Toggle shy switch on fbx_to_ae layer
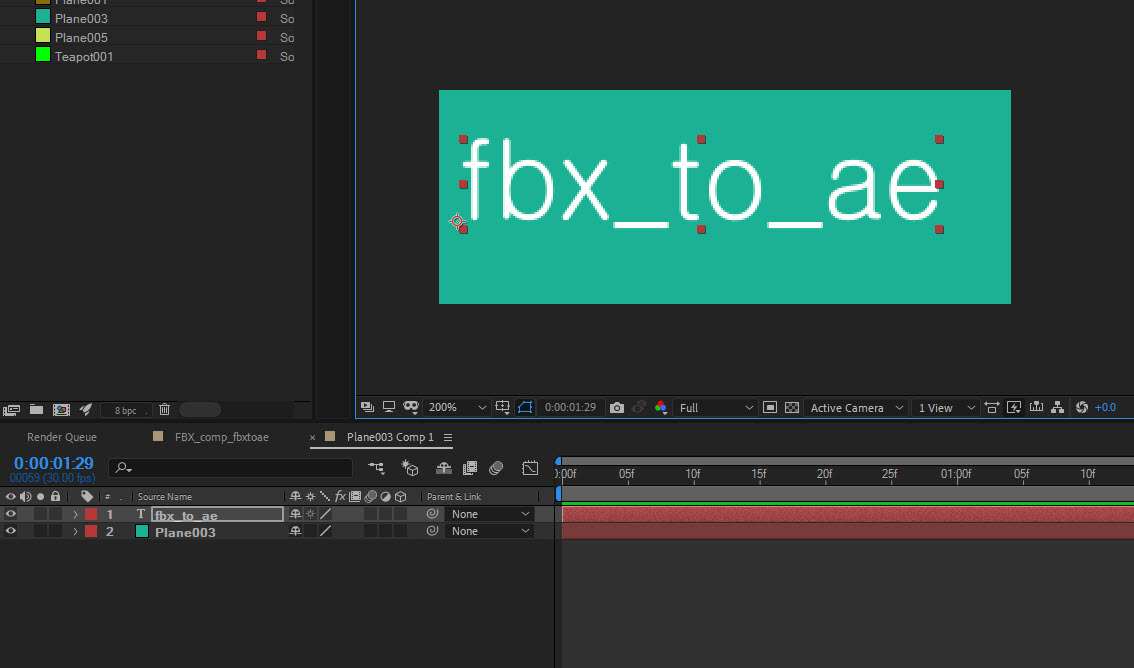Image resolution: width=1134 pixels, height=668 pixels. pyautogui.click(x=295, y=514)
